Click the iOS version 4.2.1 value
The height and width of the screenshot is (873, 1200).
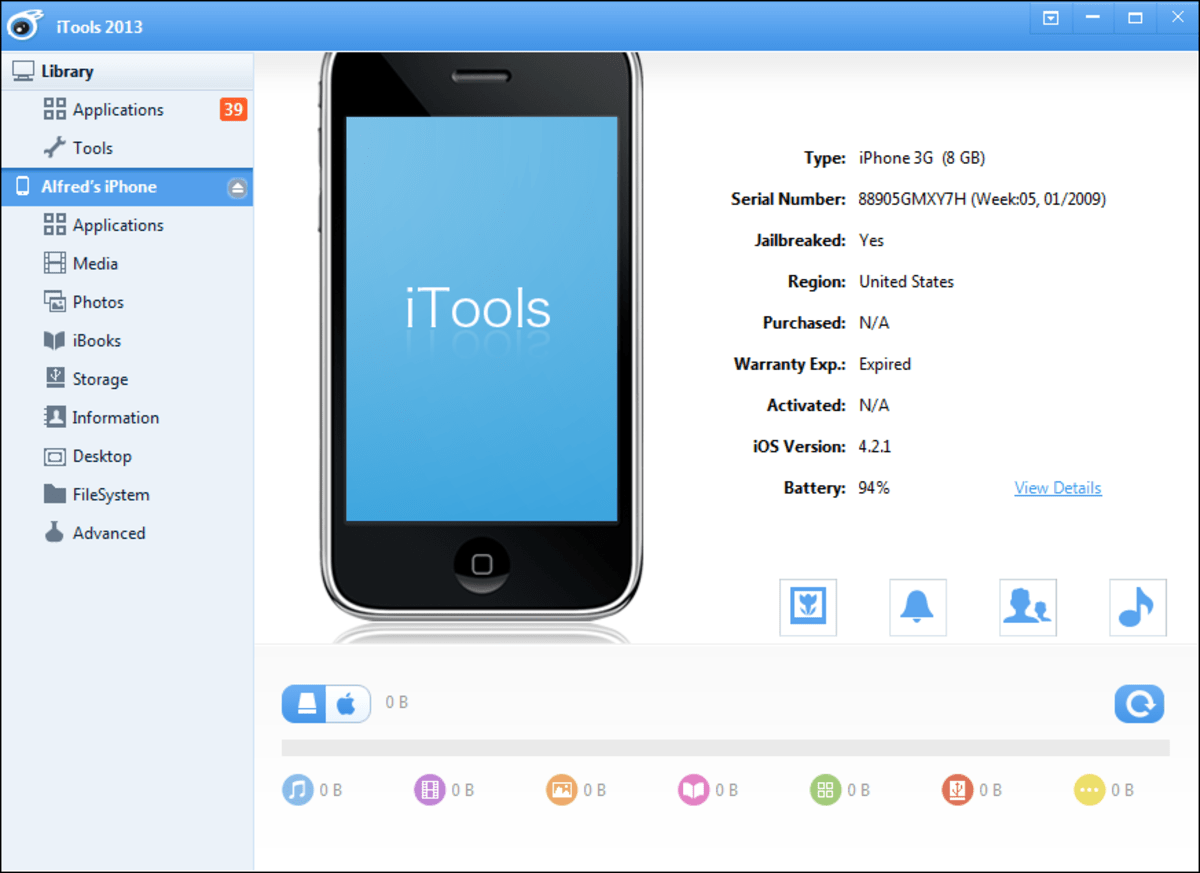(x=875, y=447)
